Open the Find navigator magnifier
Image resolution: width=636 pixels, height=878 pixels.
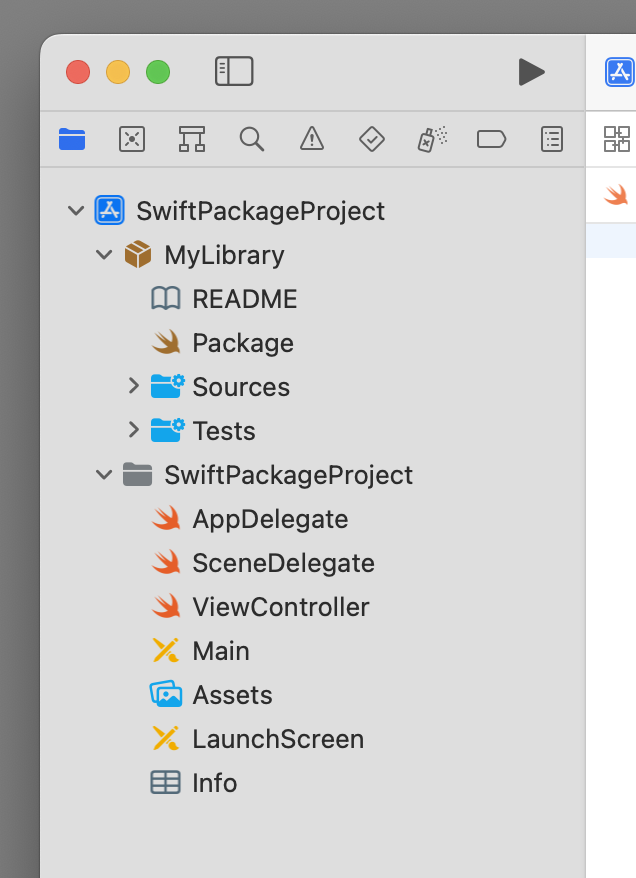252,139
